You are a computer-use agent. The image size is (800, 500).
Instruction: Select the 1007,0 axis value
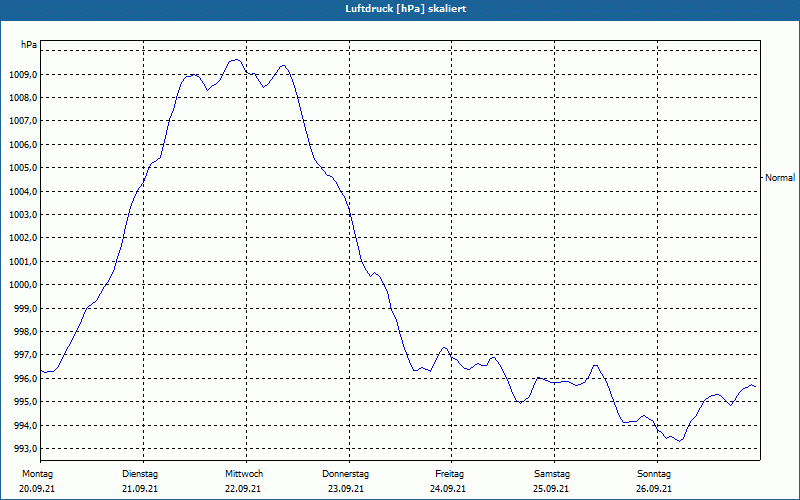pos(23,121)
